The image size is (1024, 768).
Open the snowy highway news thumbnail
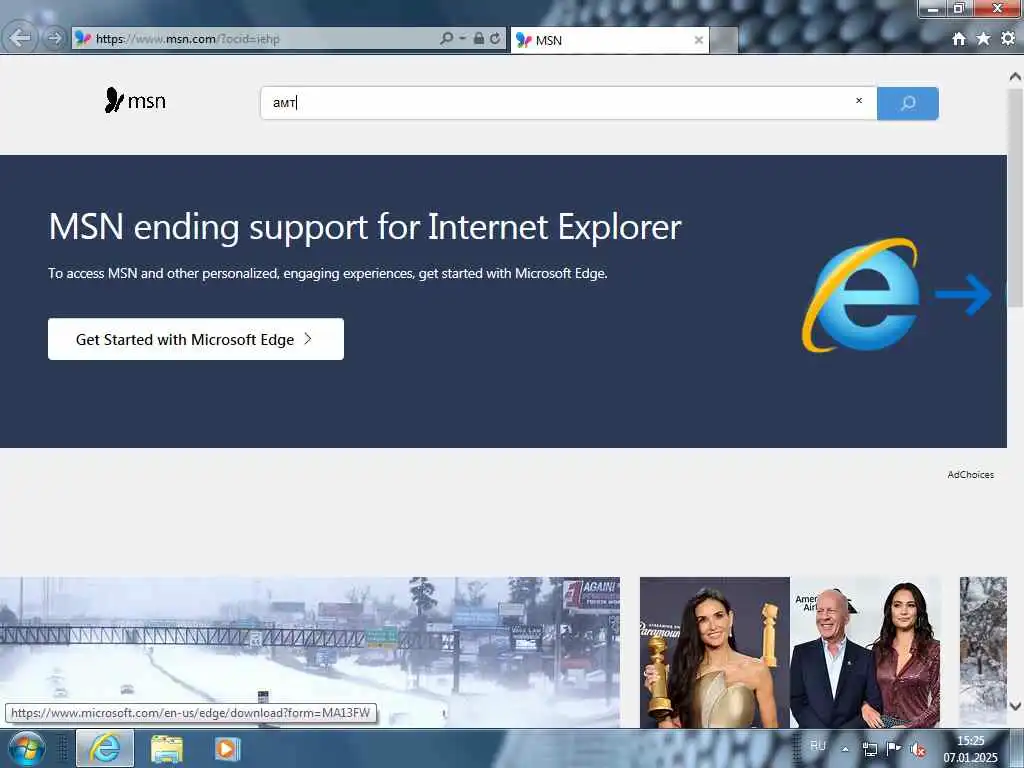click(x=310, y=652)
